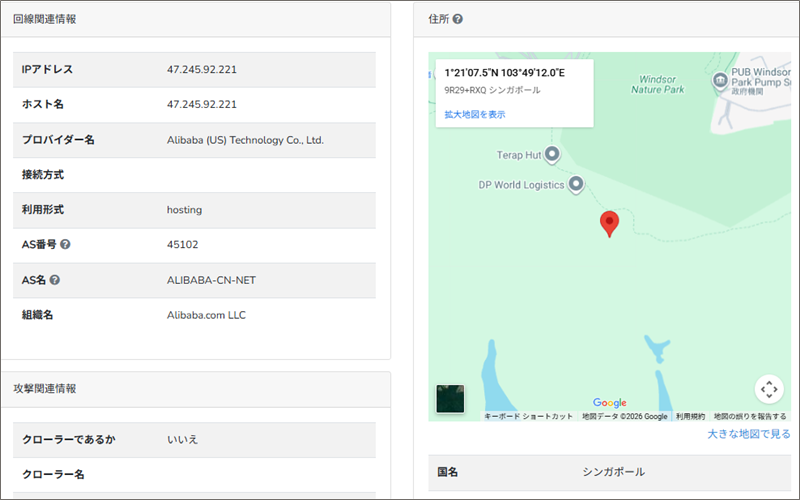Switch to satellite view thumbnail

point(450,399)
